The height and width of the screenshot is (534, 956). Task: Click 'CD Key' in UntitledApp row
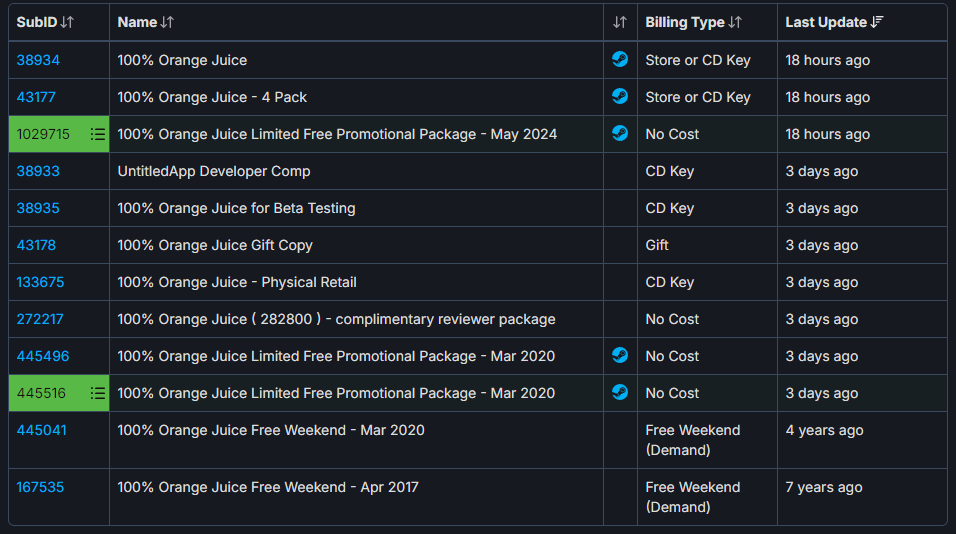(669, 171)
